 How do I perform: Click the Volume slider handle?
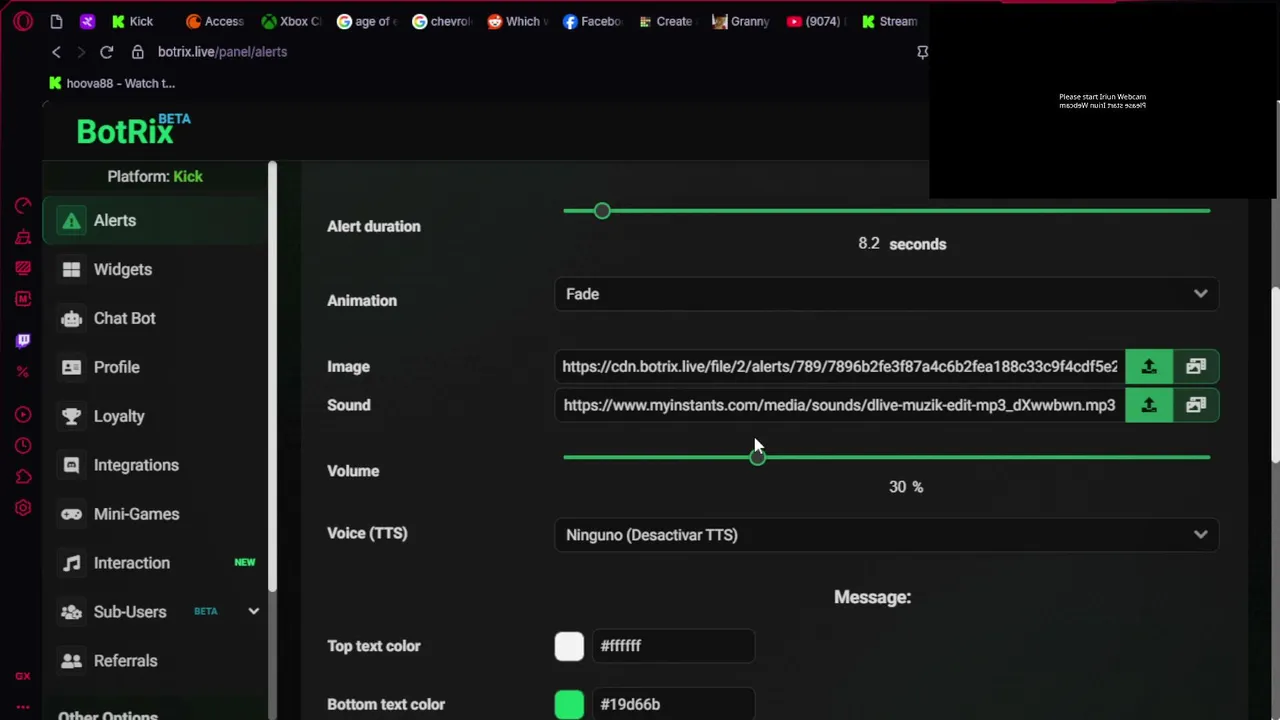[757, 457]
